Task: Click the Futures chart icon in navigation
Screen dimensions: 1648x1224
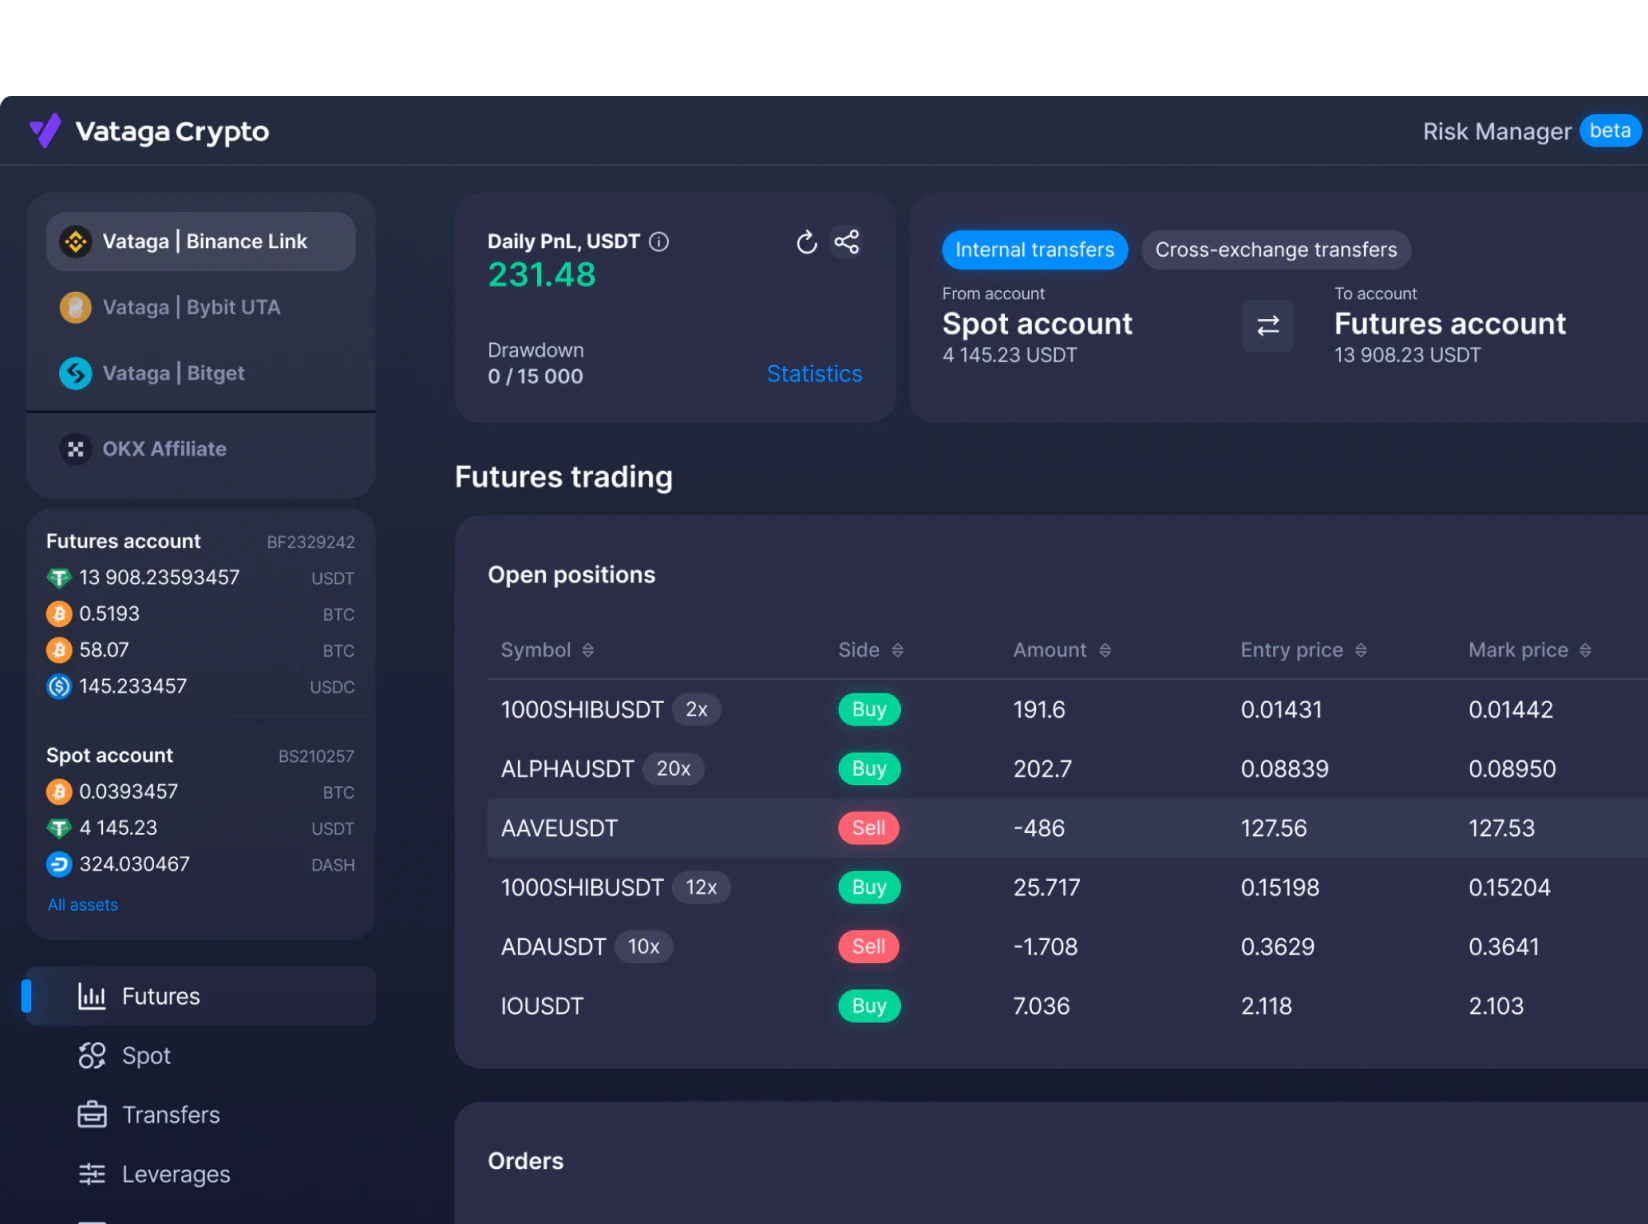Action: 92,997
